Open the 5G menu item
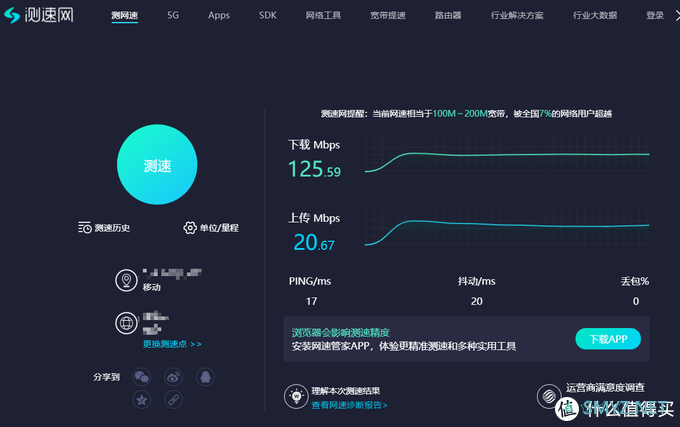 [x=173, y=16]
